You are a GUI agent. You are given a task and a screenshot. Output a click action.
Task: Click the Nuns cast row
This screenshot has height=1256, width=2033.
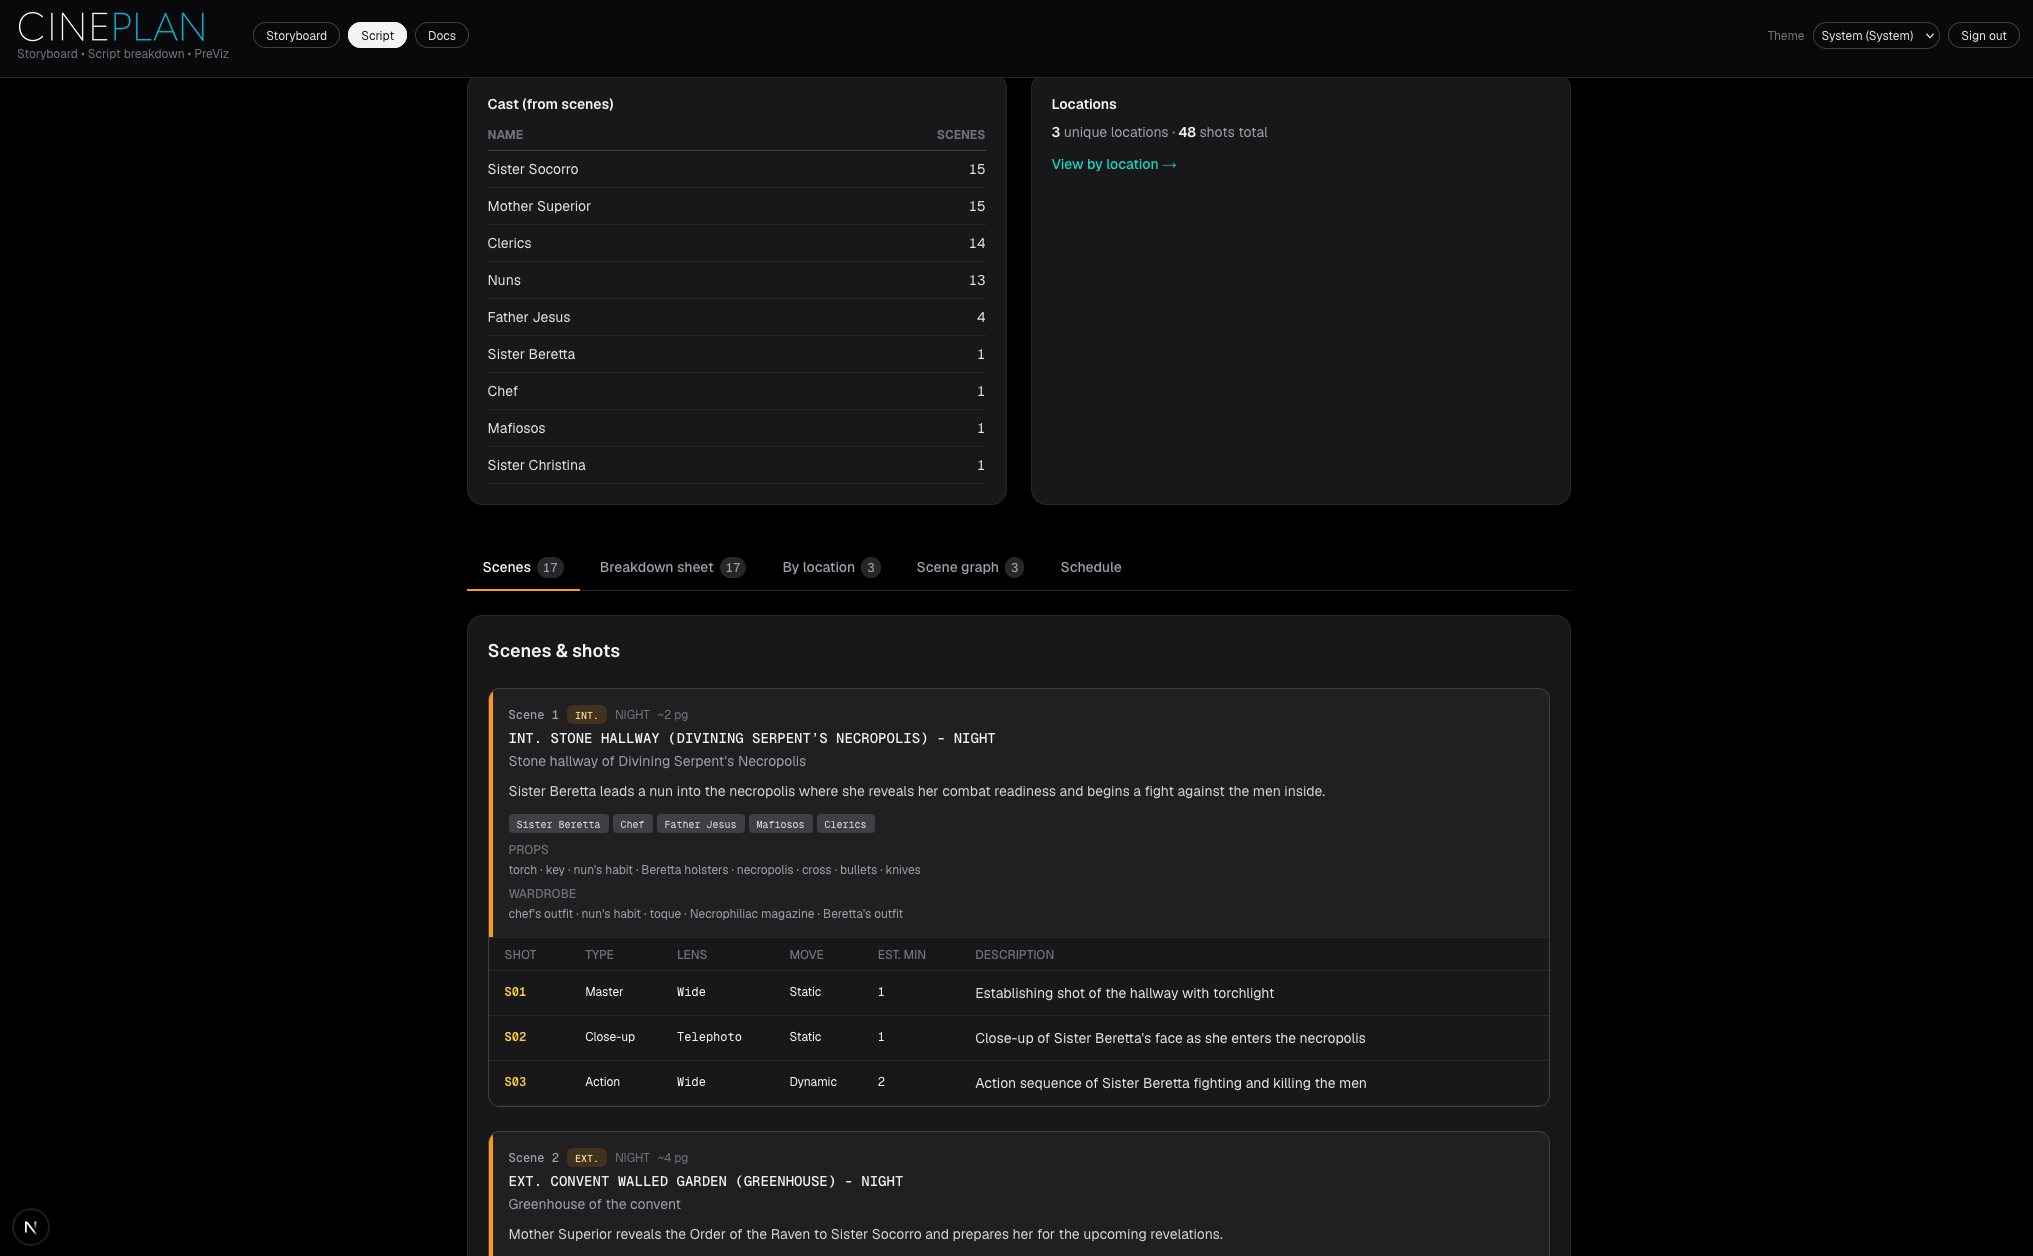pos(736,280)
